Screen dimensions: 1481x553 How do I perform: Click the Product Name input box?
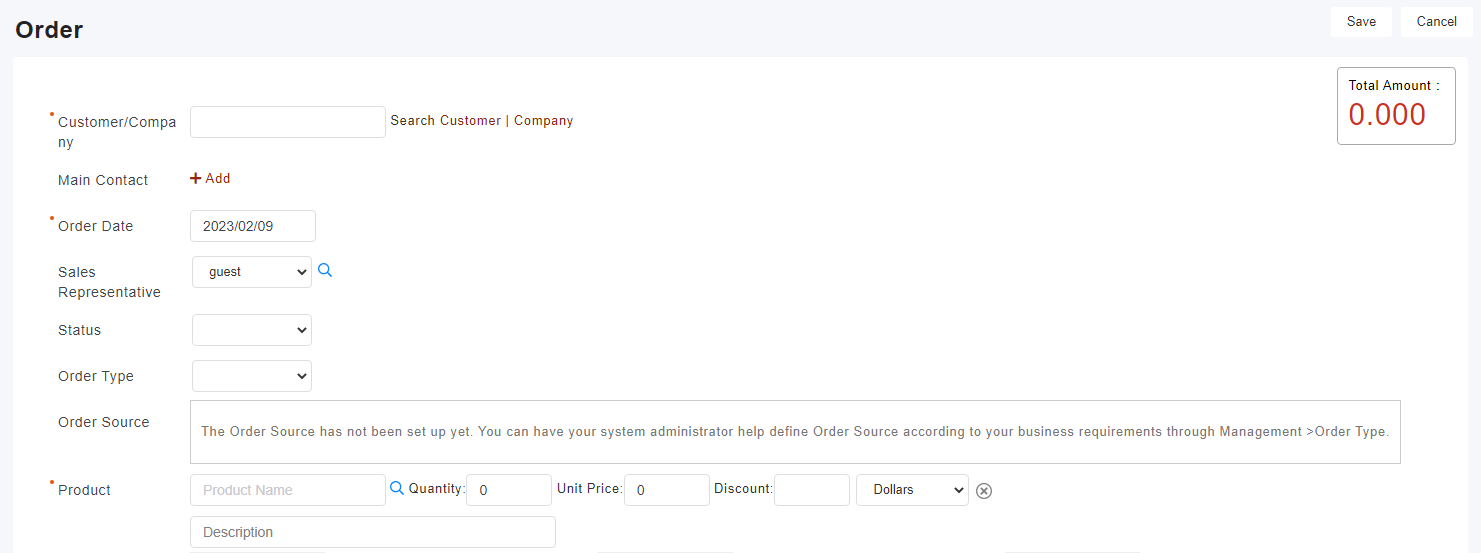[x=288, y=490]
